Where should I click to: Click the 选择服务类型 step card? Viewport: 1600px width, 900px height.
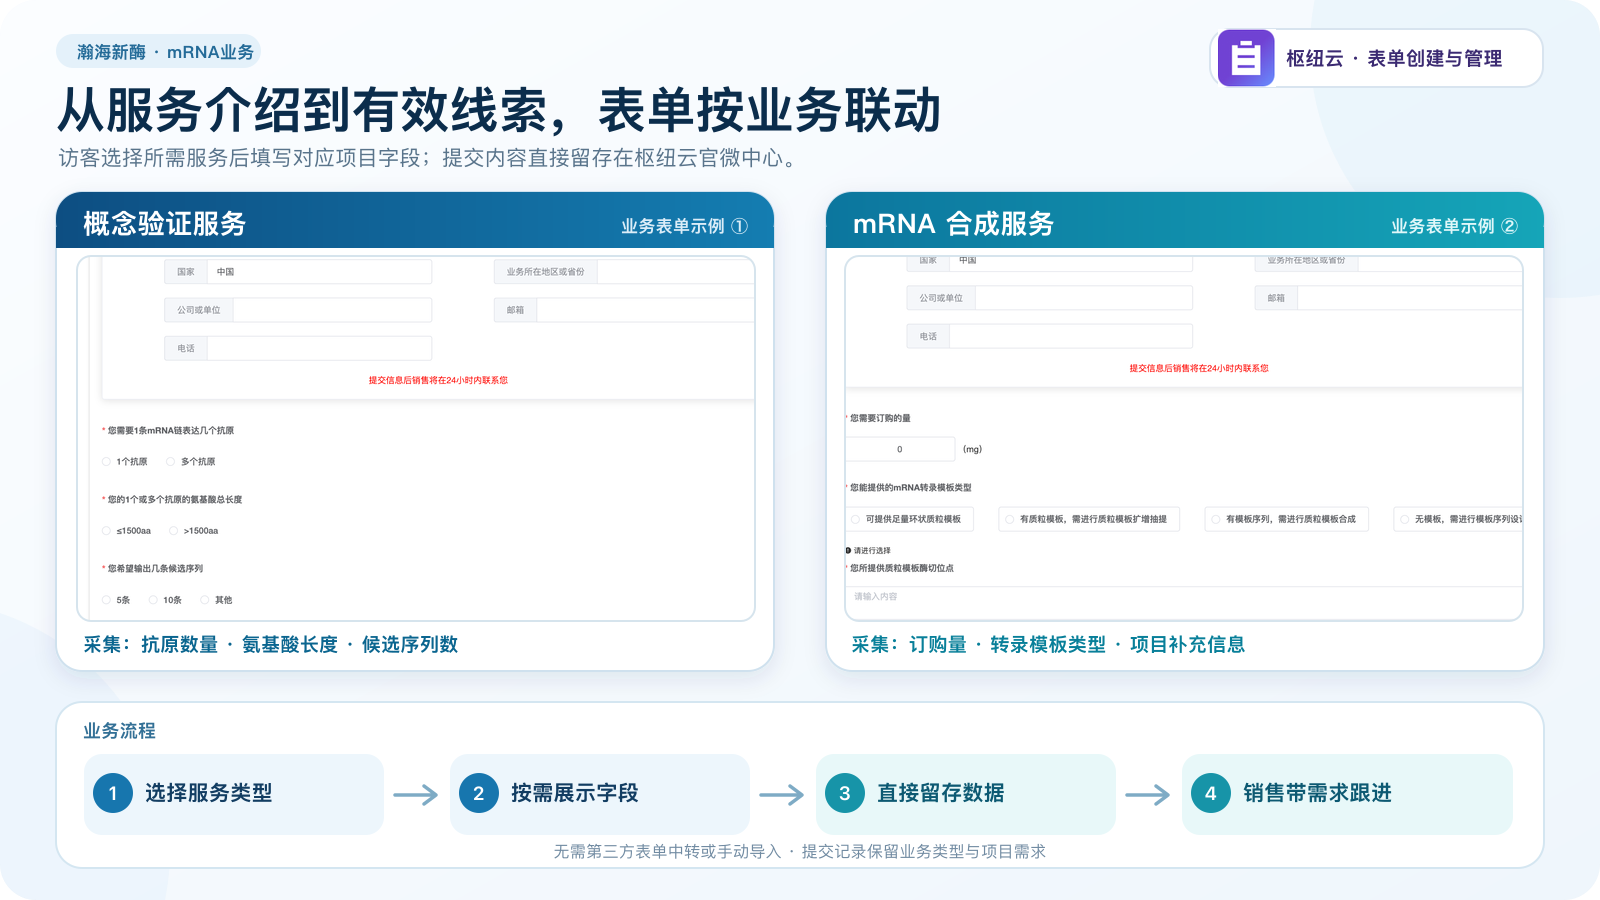[x=234, y=794]
